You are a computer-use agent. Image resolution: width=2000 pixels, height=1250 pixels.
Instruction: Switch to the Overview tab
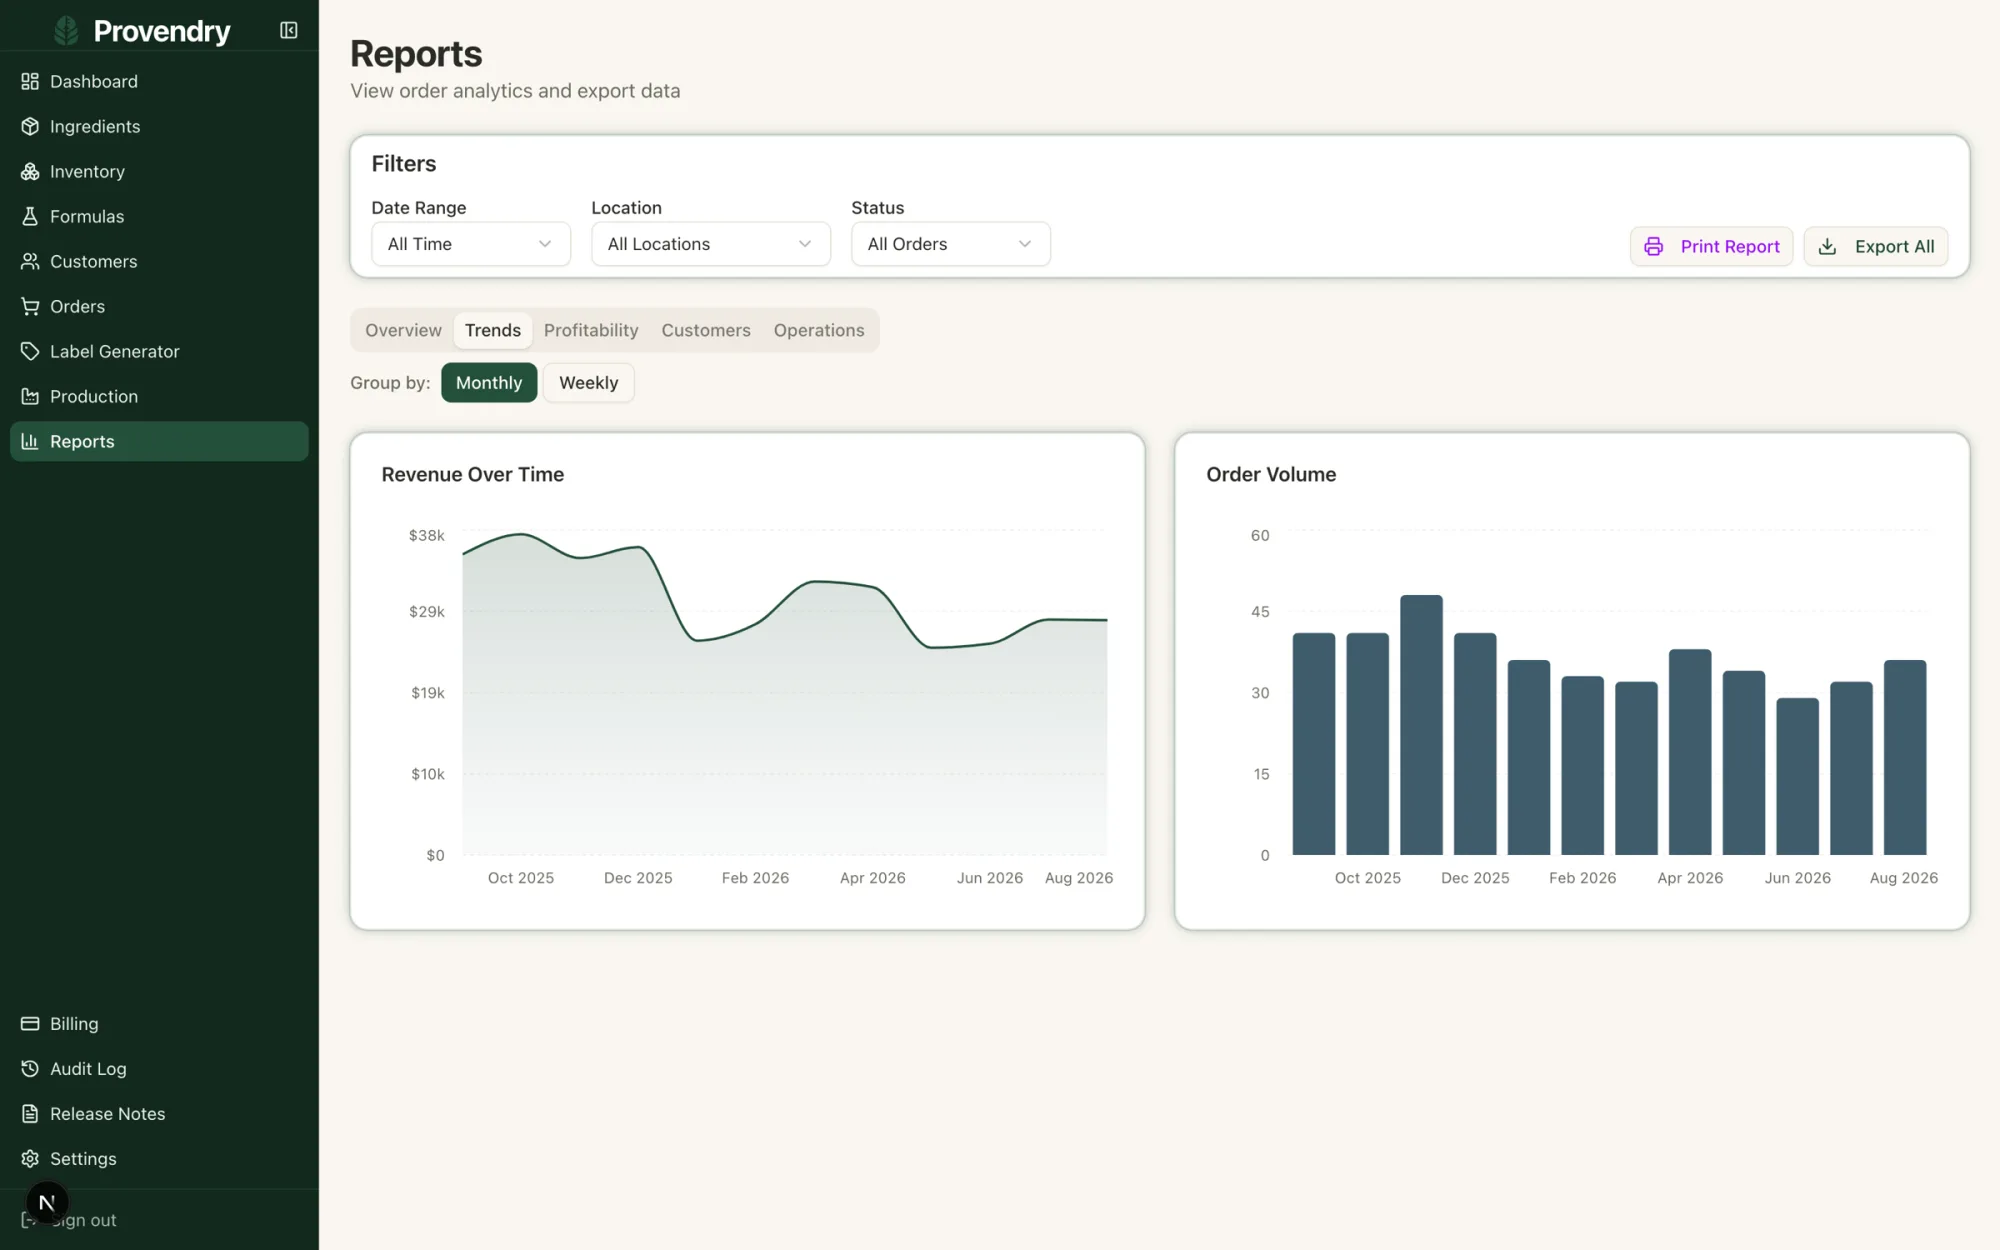[403, 330]
